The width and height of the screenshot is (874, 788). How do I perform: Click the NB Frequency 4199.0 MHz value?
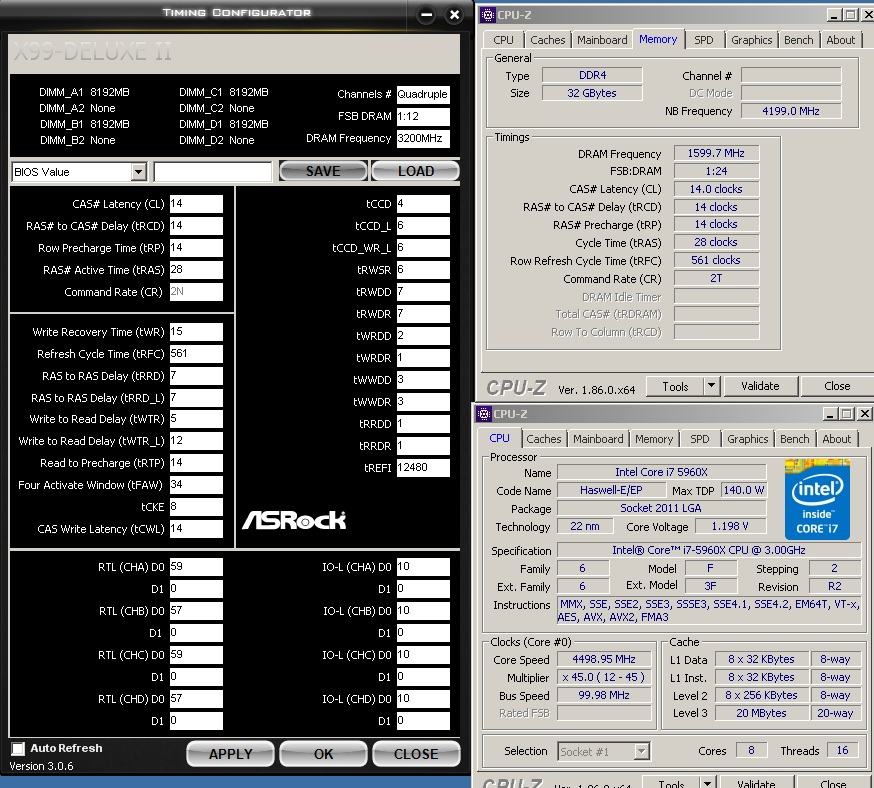click(790, 111)
